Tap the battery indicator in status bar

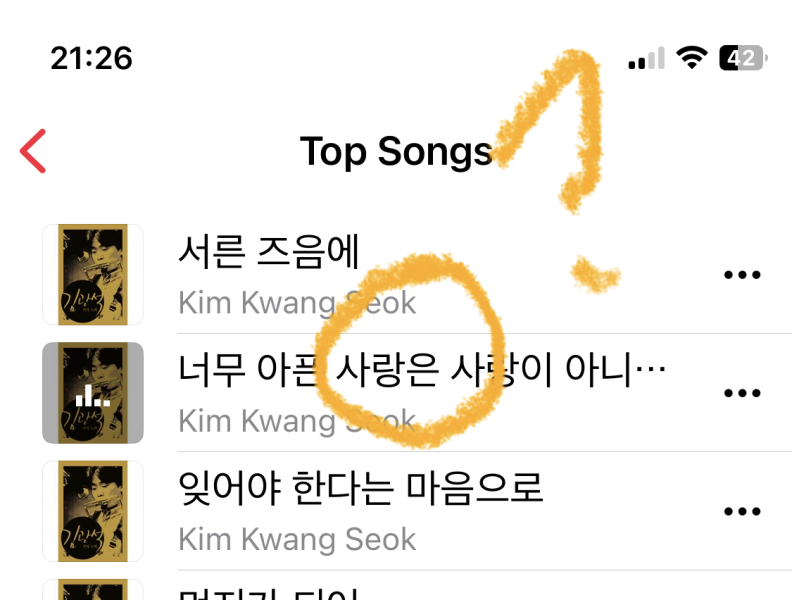744,58
